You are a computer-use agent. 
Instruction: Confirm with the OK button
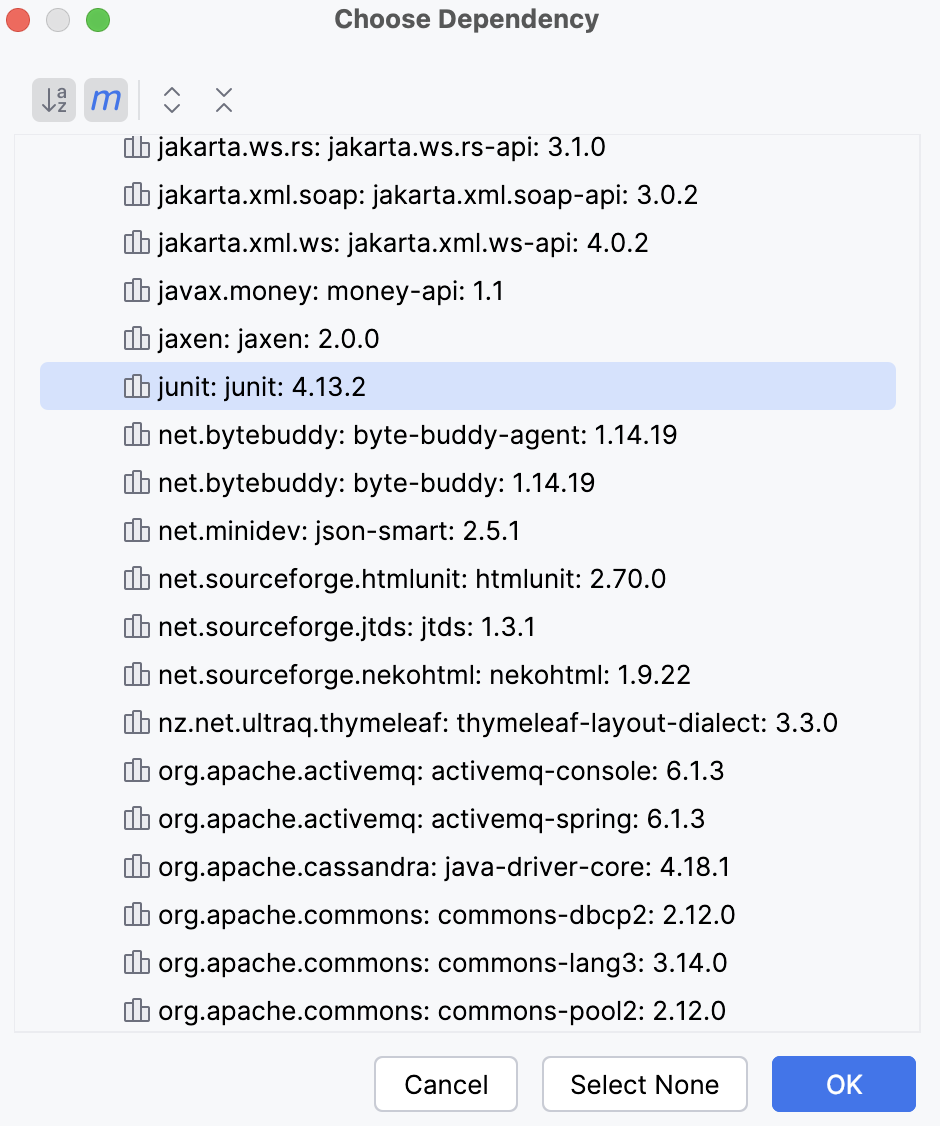[x=843, y=1085]
